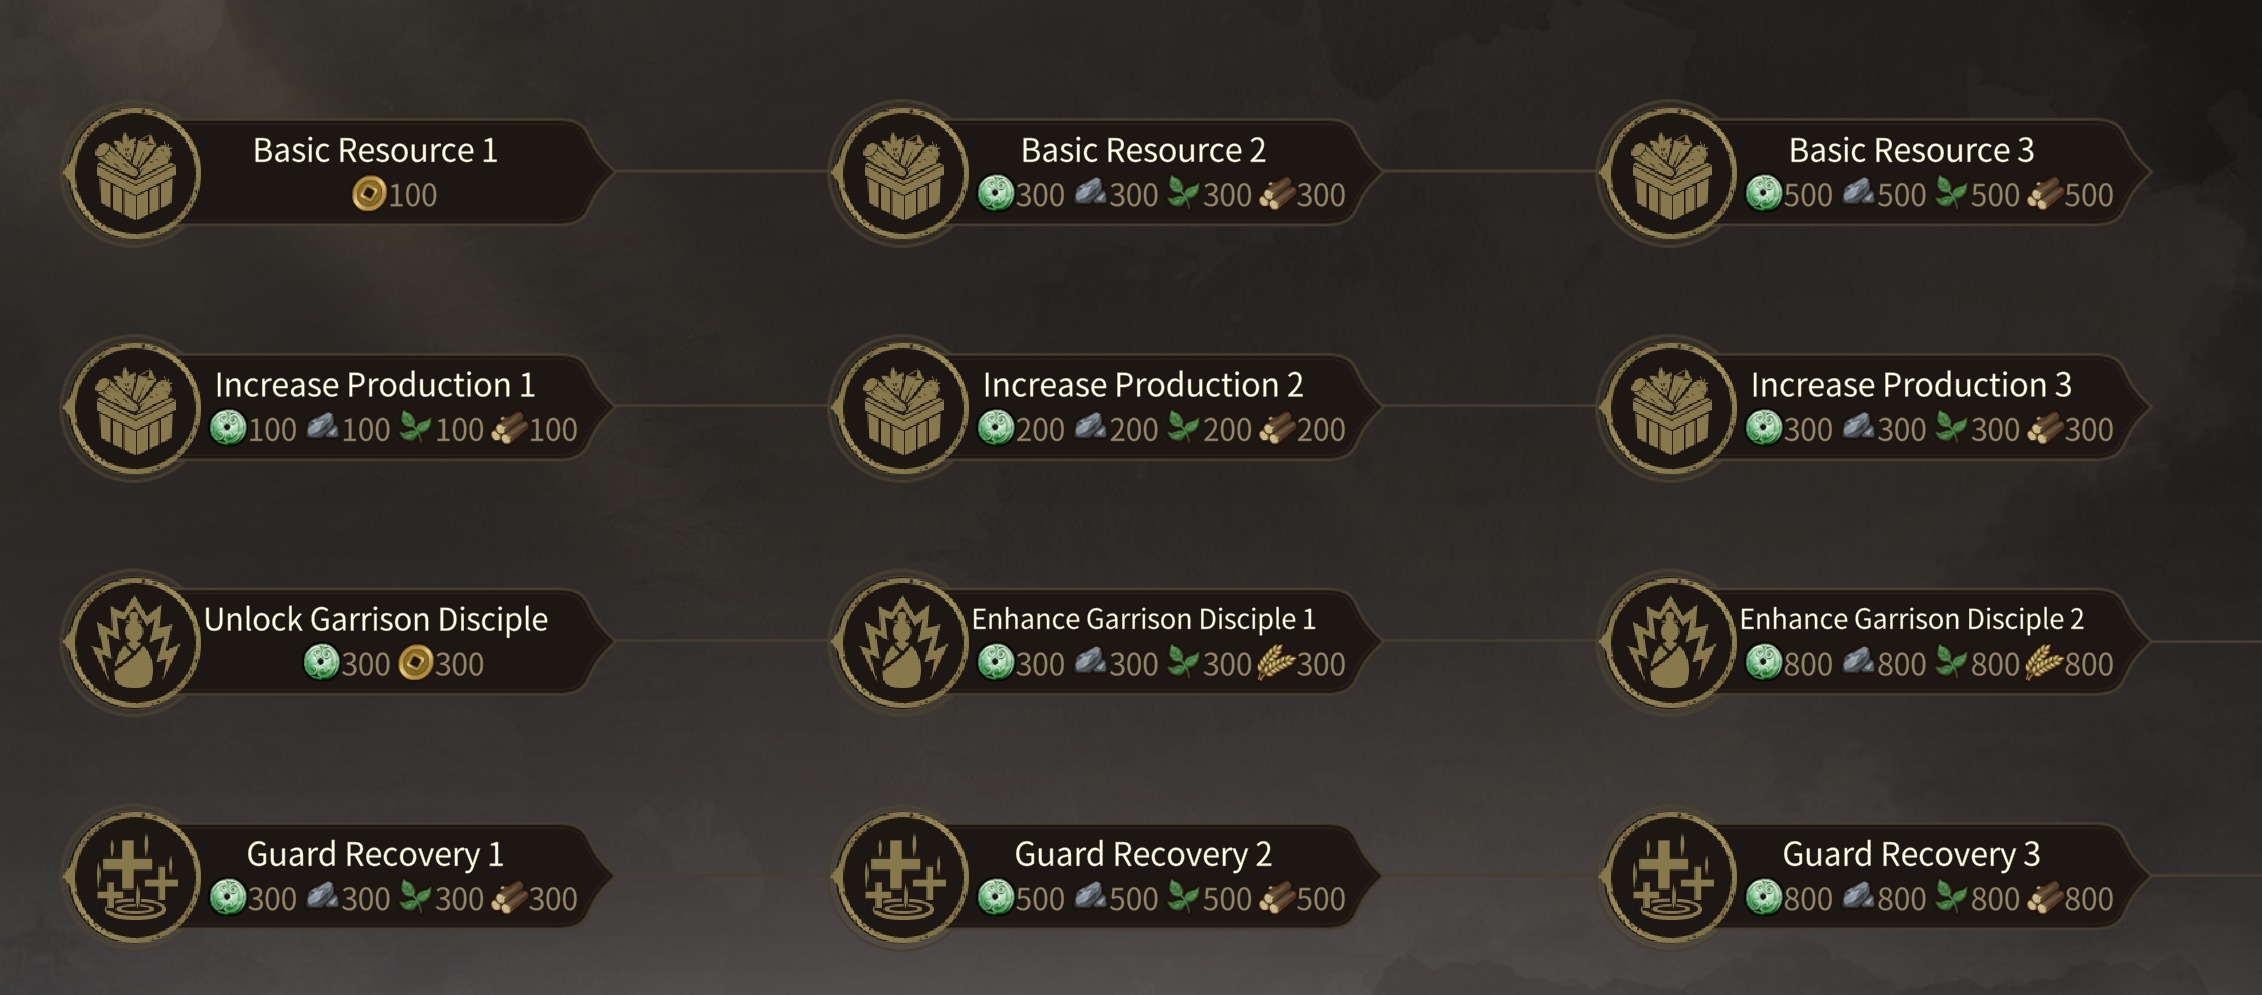Select the Basic Resource 2 crate icon
Viewport: 2262px width, 995px height.
[903, 174]
